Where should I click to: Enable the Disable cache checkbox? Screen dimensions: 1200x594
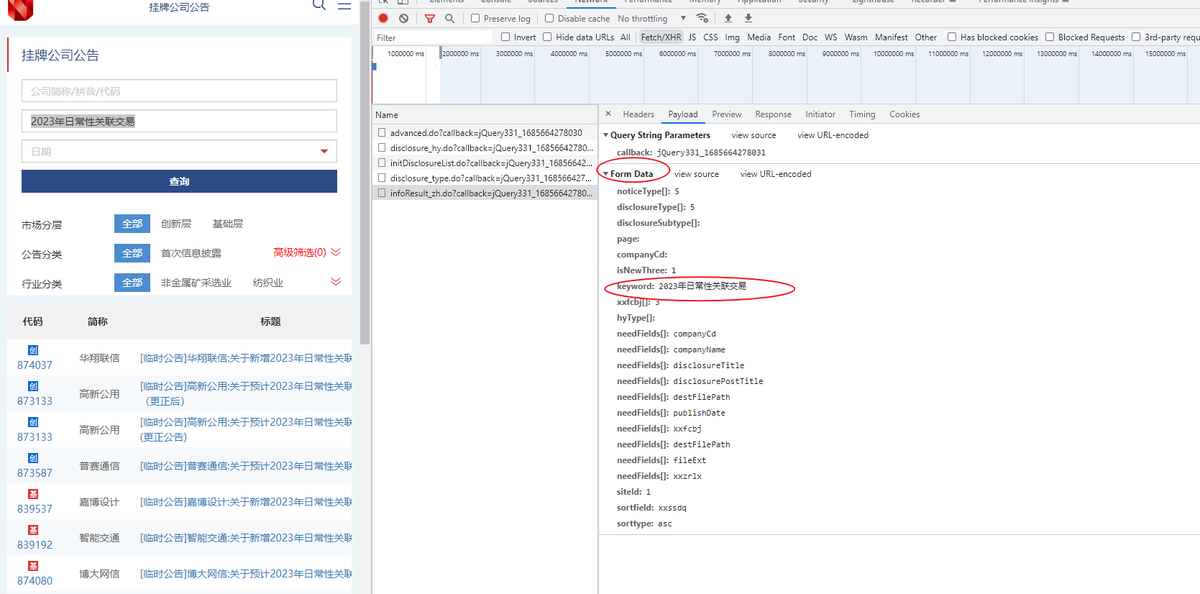click(550, 18)
